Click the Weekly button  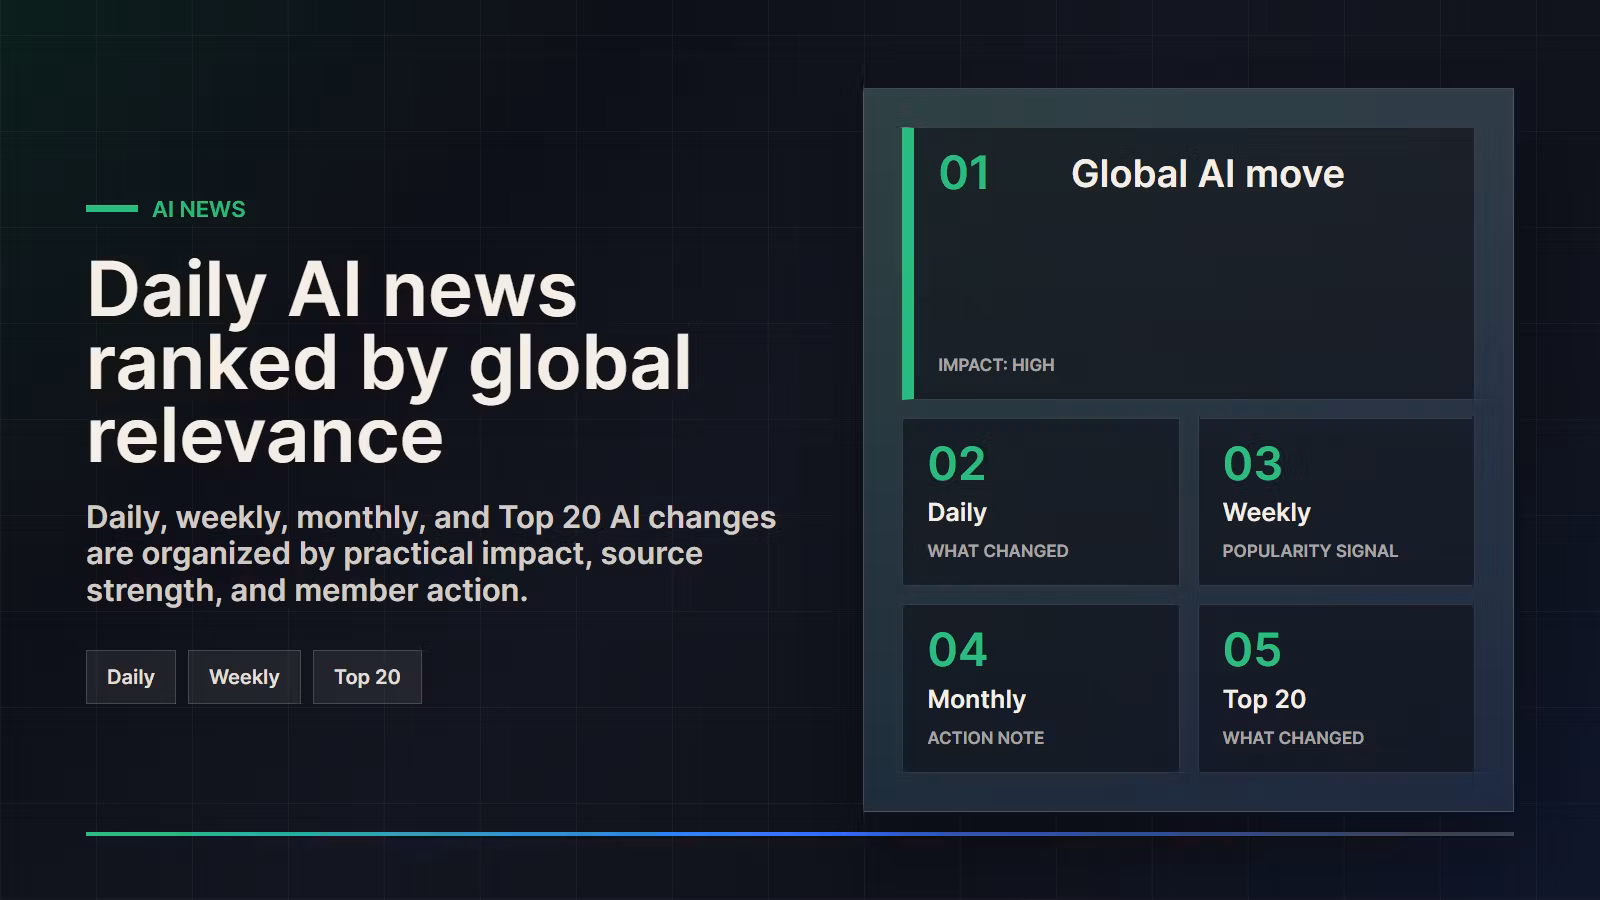coord(244,677)
